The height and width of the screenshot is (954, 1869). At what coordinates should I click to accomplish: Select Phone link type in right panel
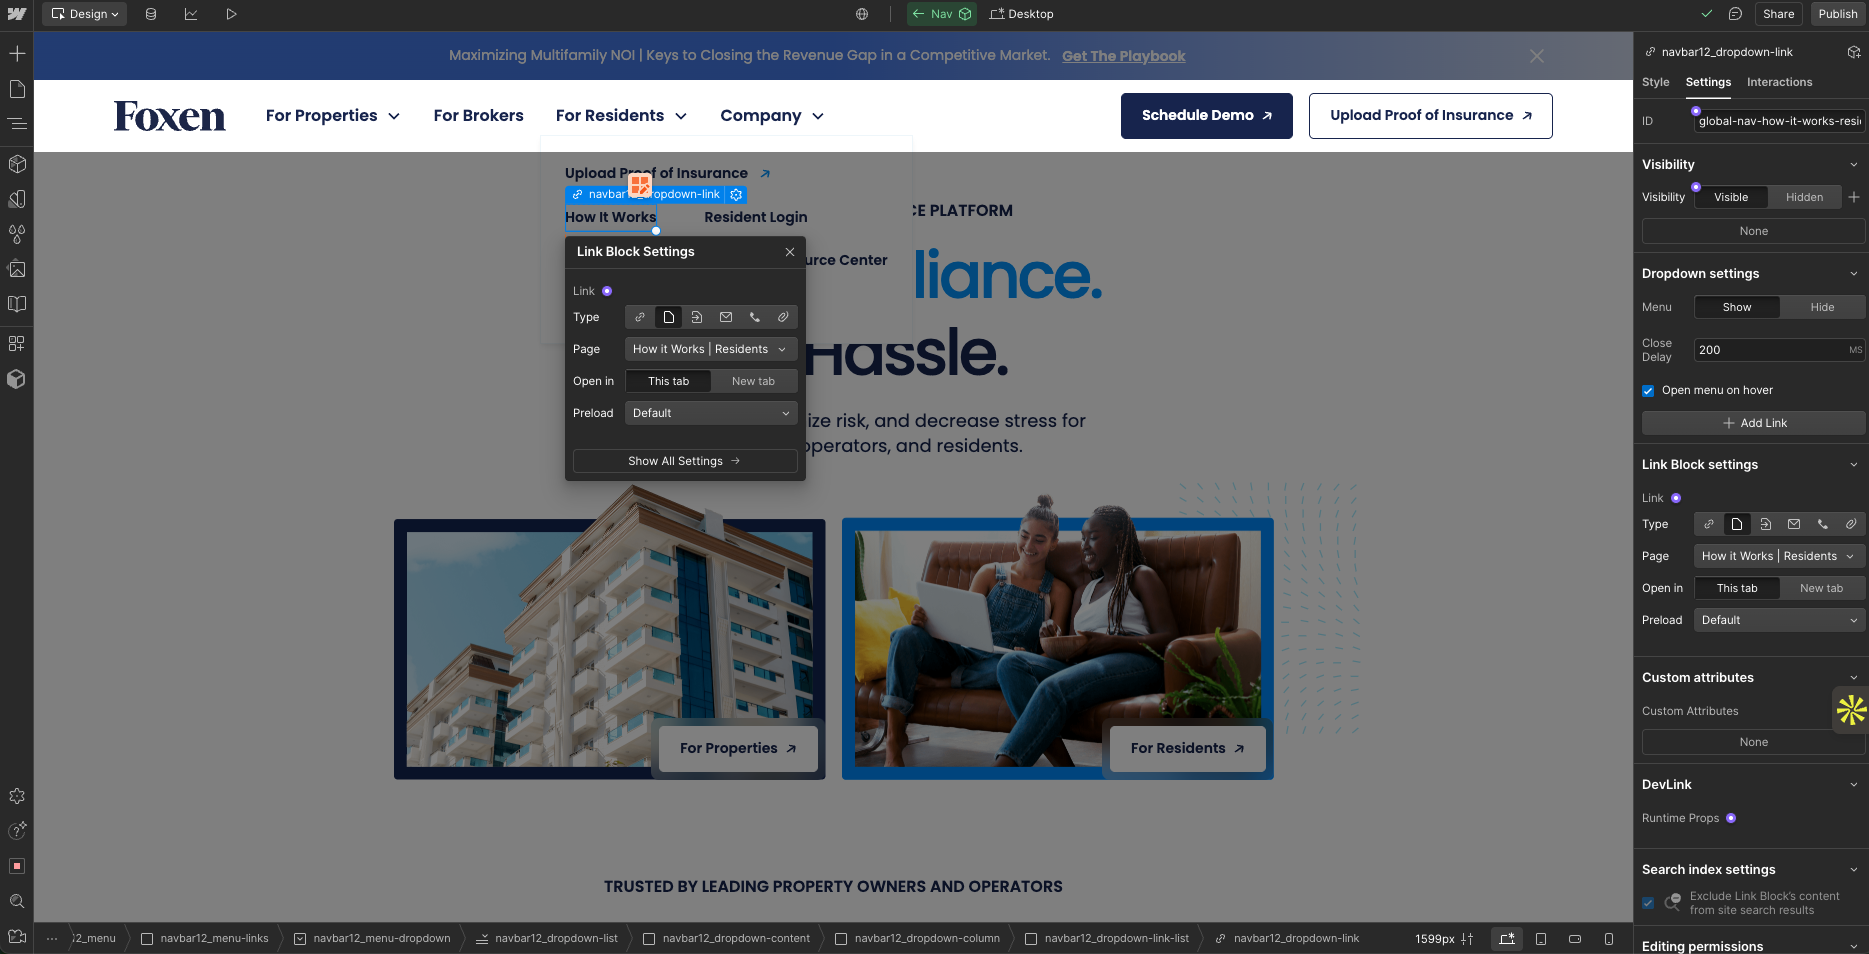coord(1823,524)
